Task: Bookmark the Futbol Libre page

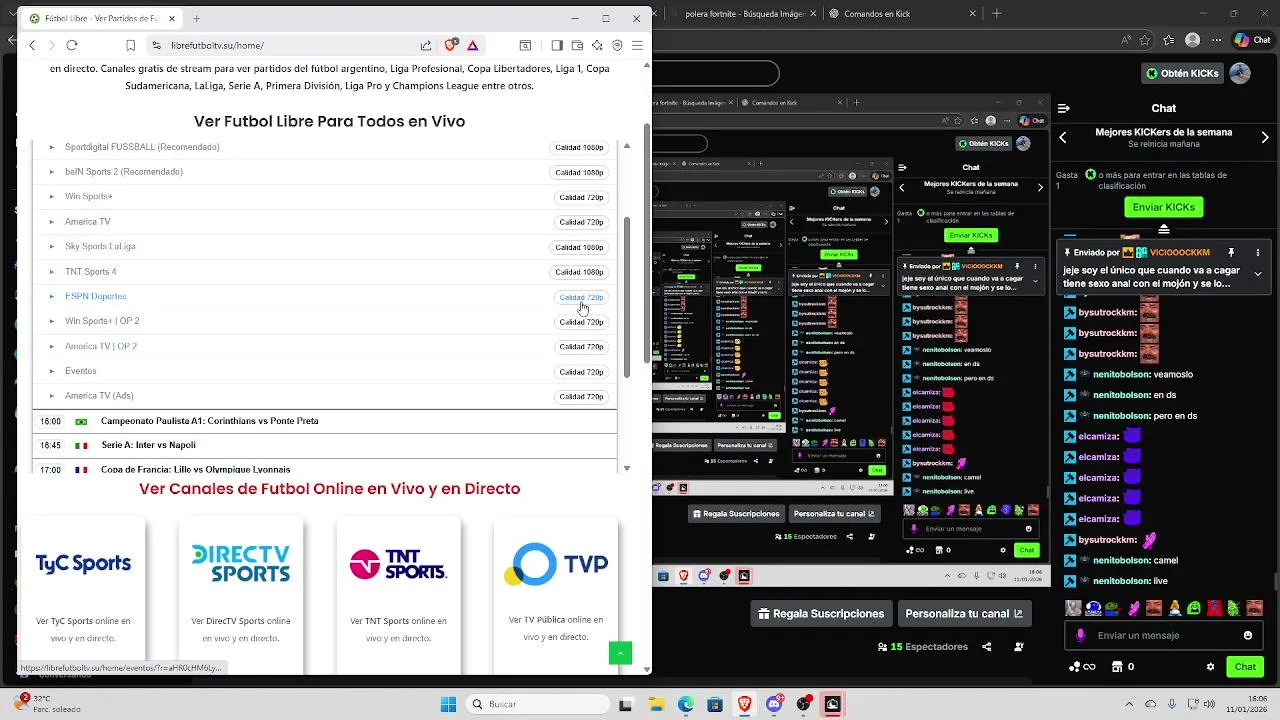Action: pyautogui.click(x=131, y=45)
